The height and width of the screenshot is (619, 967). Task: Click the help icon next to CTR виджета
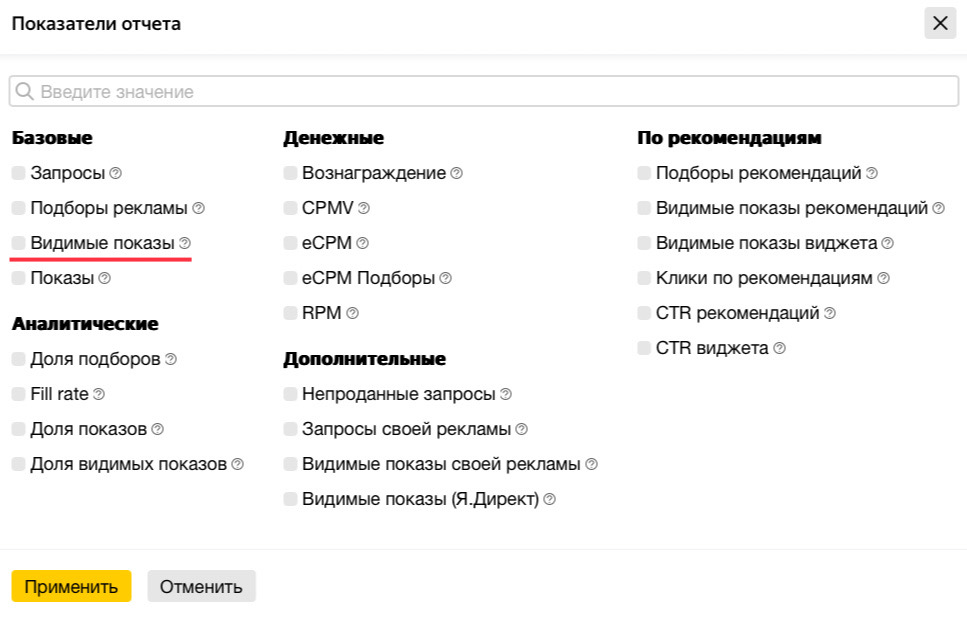coord(780,348)
